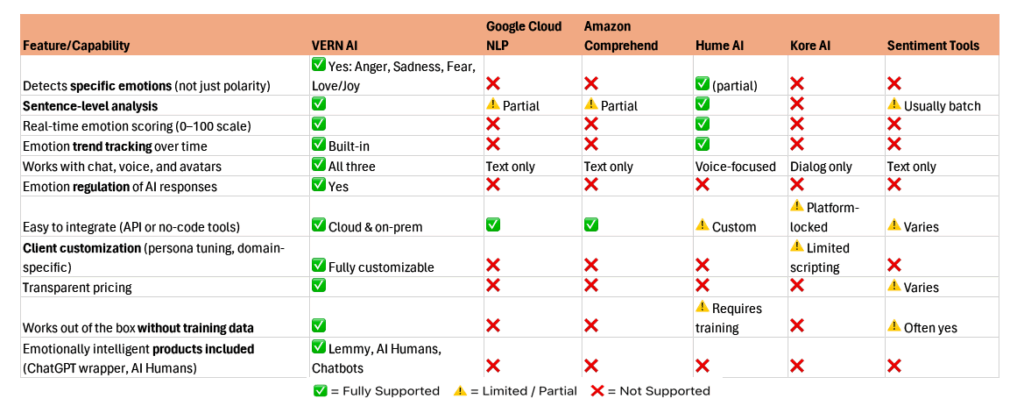
Task: Click the warning icon beside "Limited scripting"
Action: tap(797, 246)
